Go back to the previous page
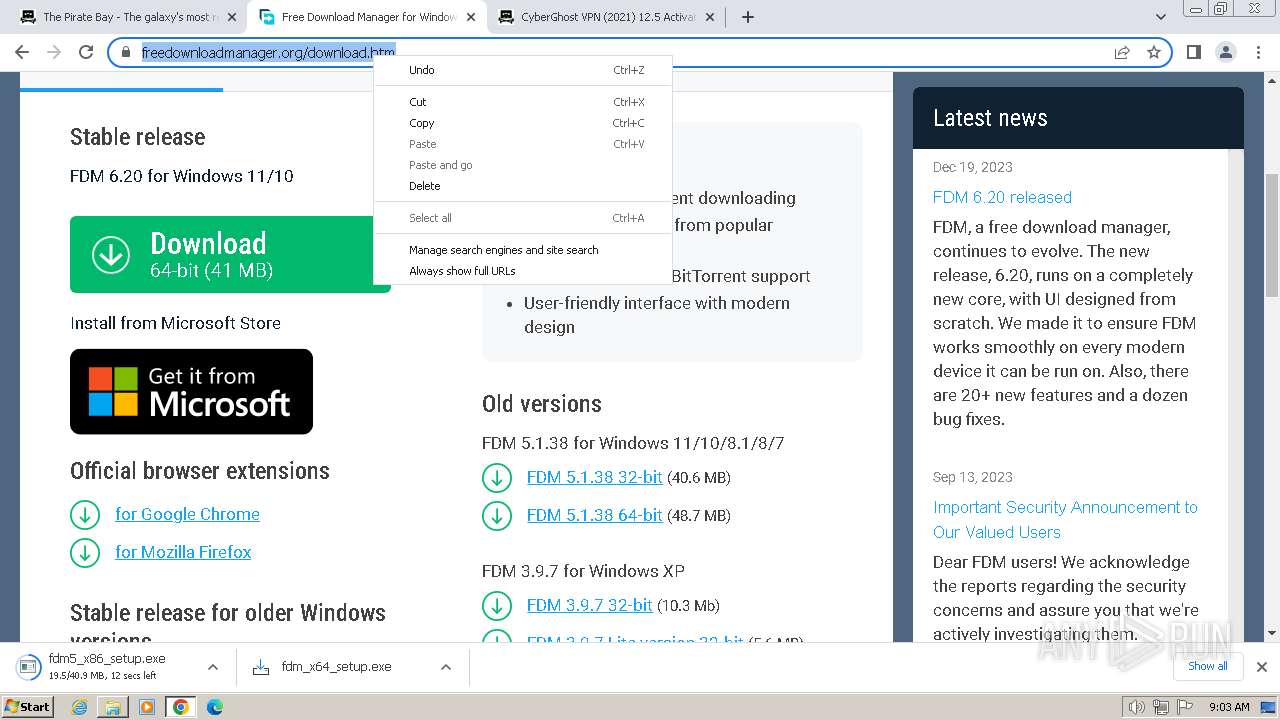Image resolution: width=1280 pixels, height=720 pixels. click(22, 52)
